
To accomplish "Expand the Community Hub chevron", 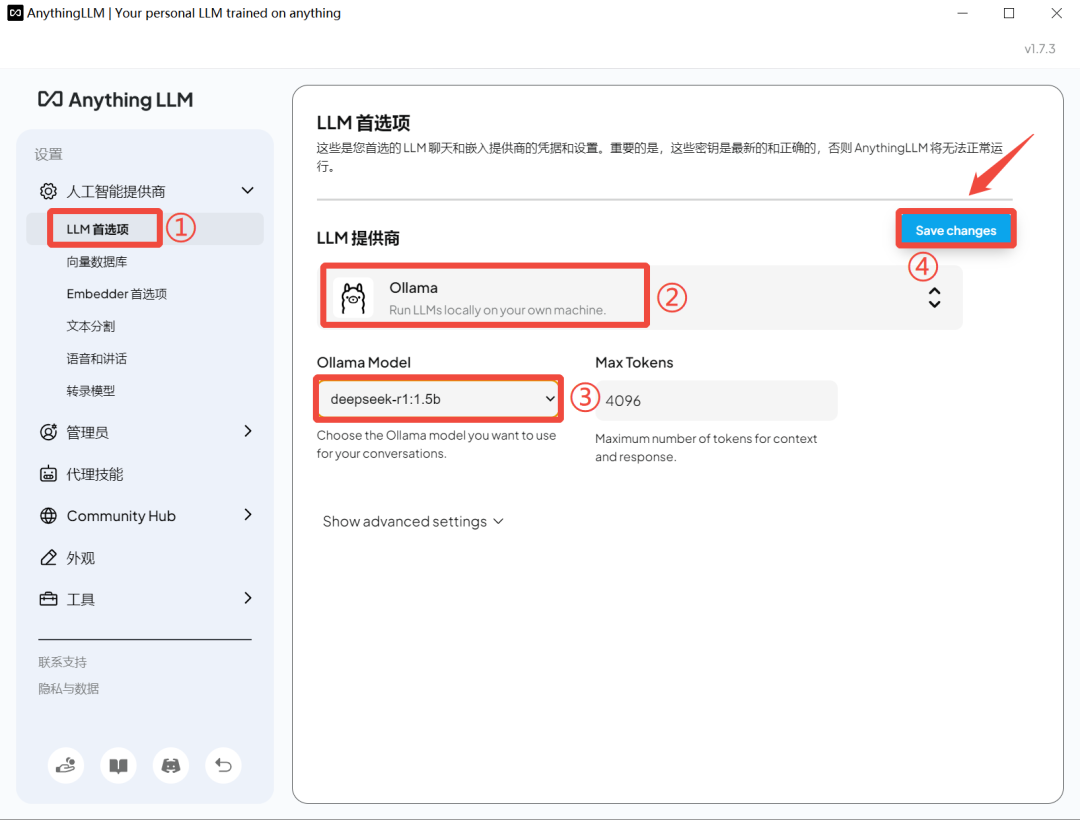I will click(x=248, y=514).
